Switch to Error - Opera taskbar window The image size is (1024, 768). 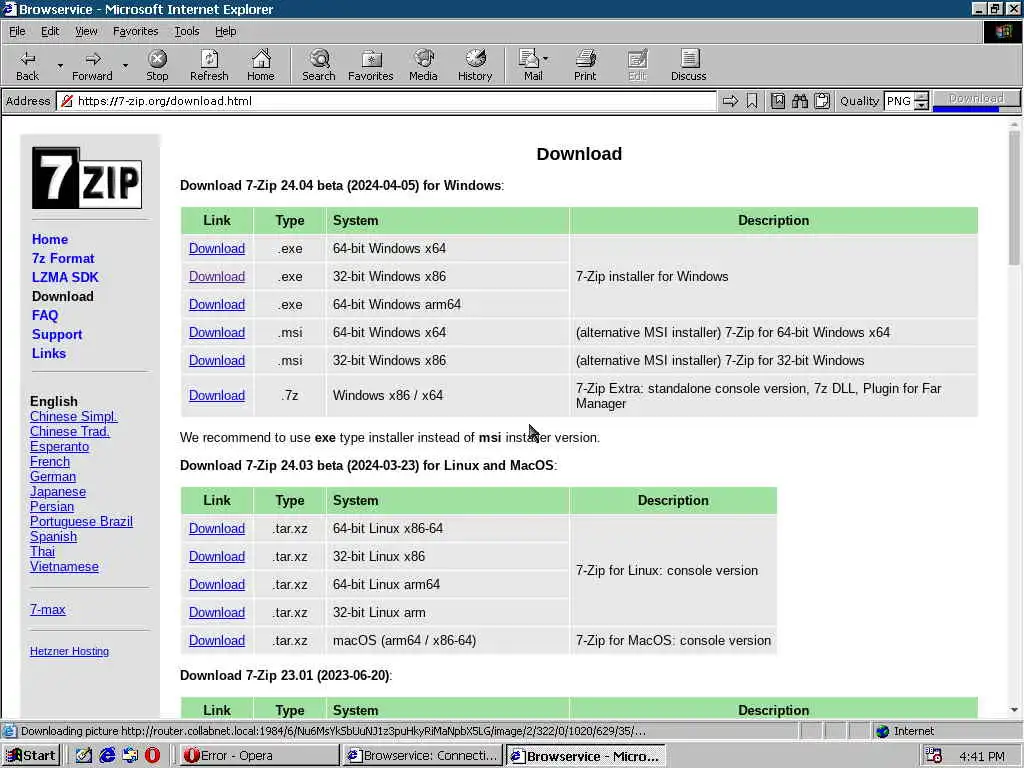click(x=258, y=756)
